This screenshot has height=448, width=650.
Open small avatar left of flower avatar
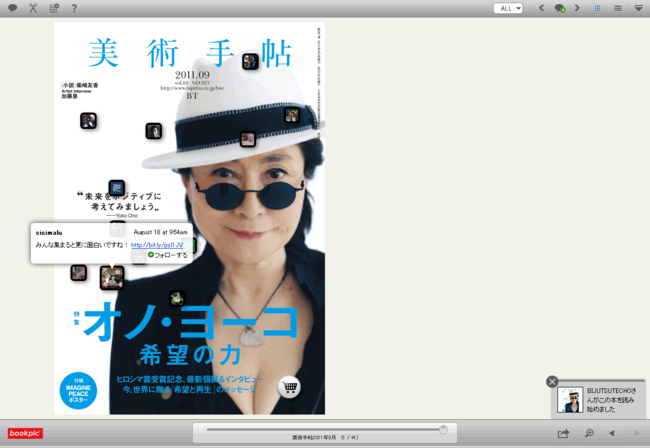79,273
